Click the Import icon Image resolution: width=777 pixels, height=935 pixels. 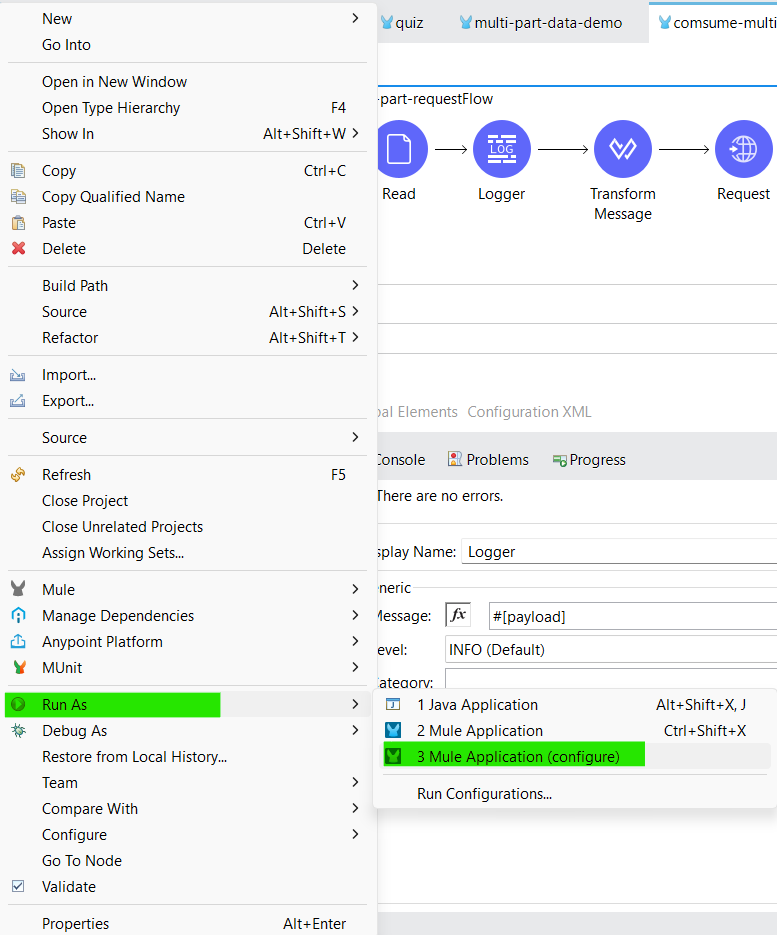point(18,375)
